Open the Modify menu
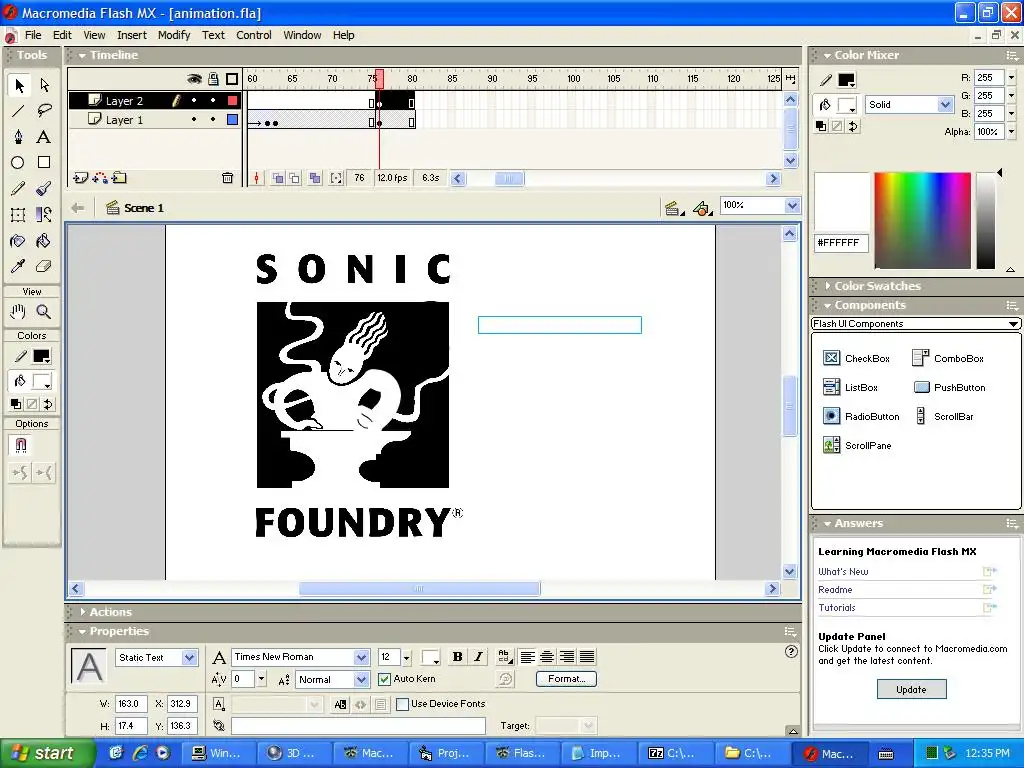The image size is (1024, 768). [174, 35]
